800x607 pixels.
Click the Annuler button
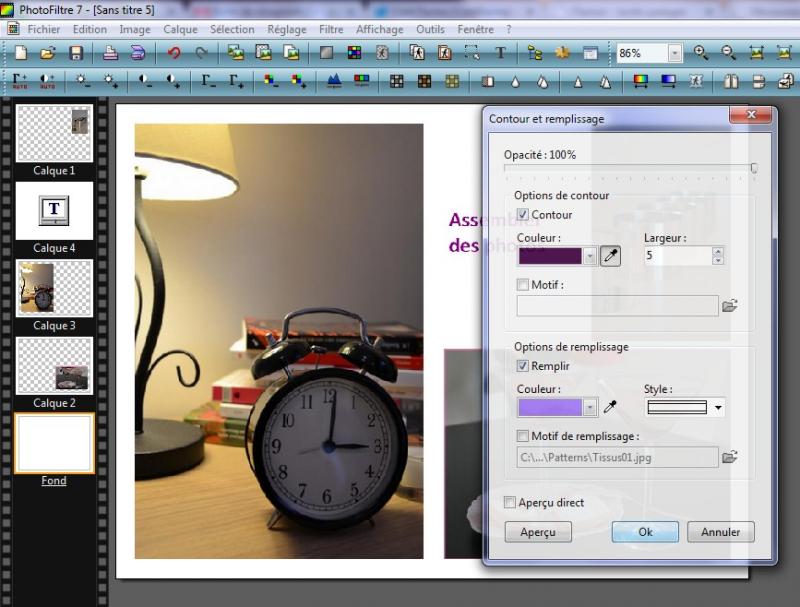coord(720,532)
